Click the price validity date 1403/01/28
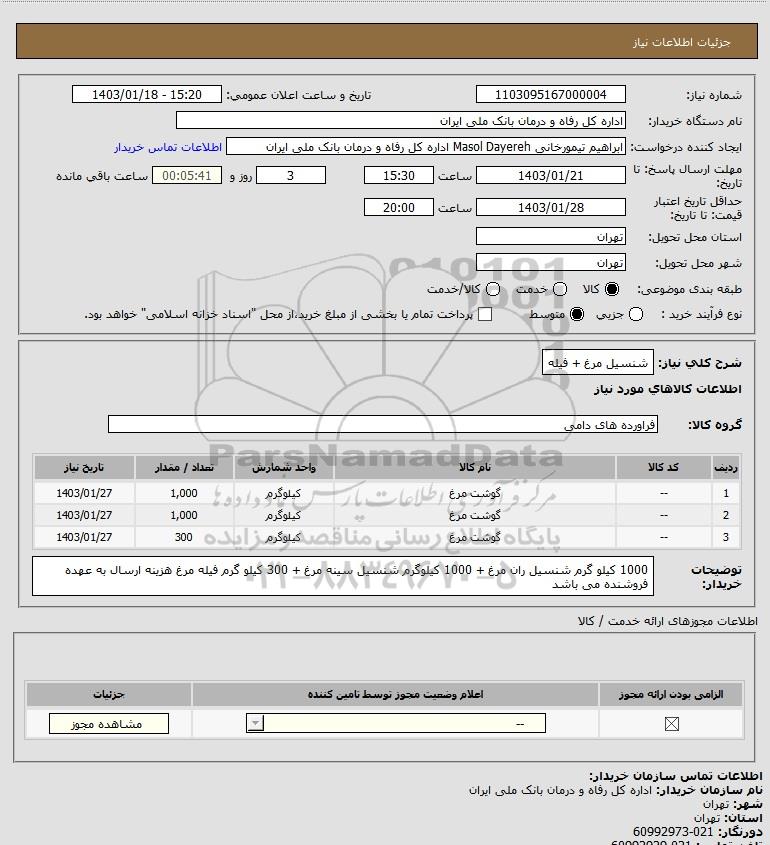770x845 pixels. point(551,207)
